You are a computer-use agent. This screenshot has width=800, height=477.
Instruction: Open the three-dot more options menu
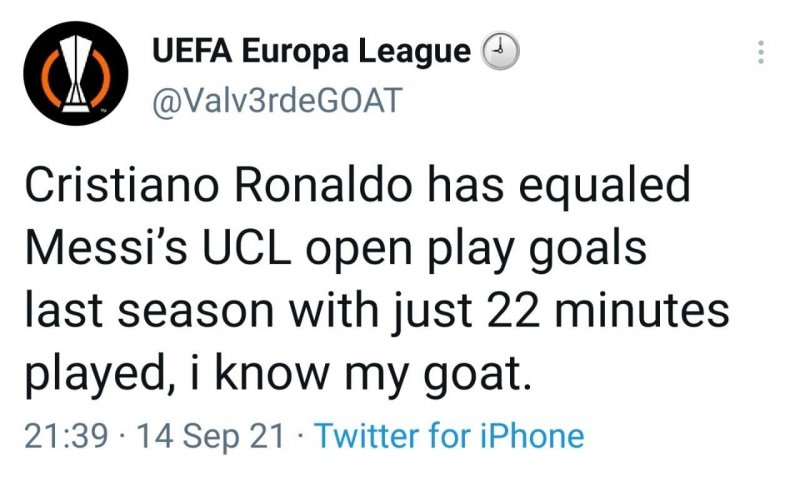[761, 51]
